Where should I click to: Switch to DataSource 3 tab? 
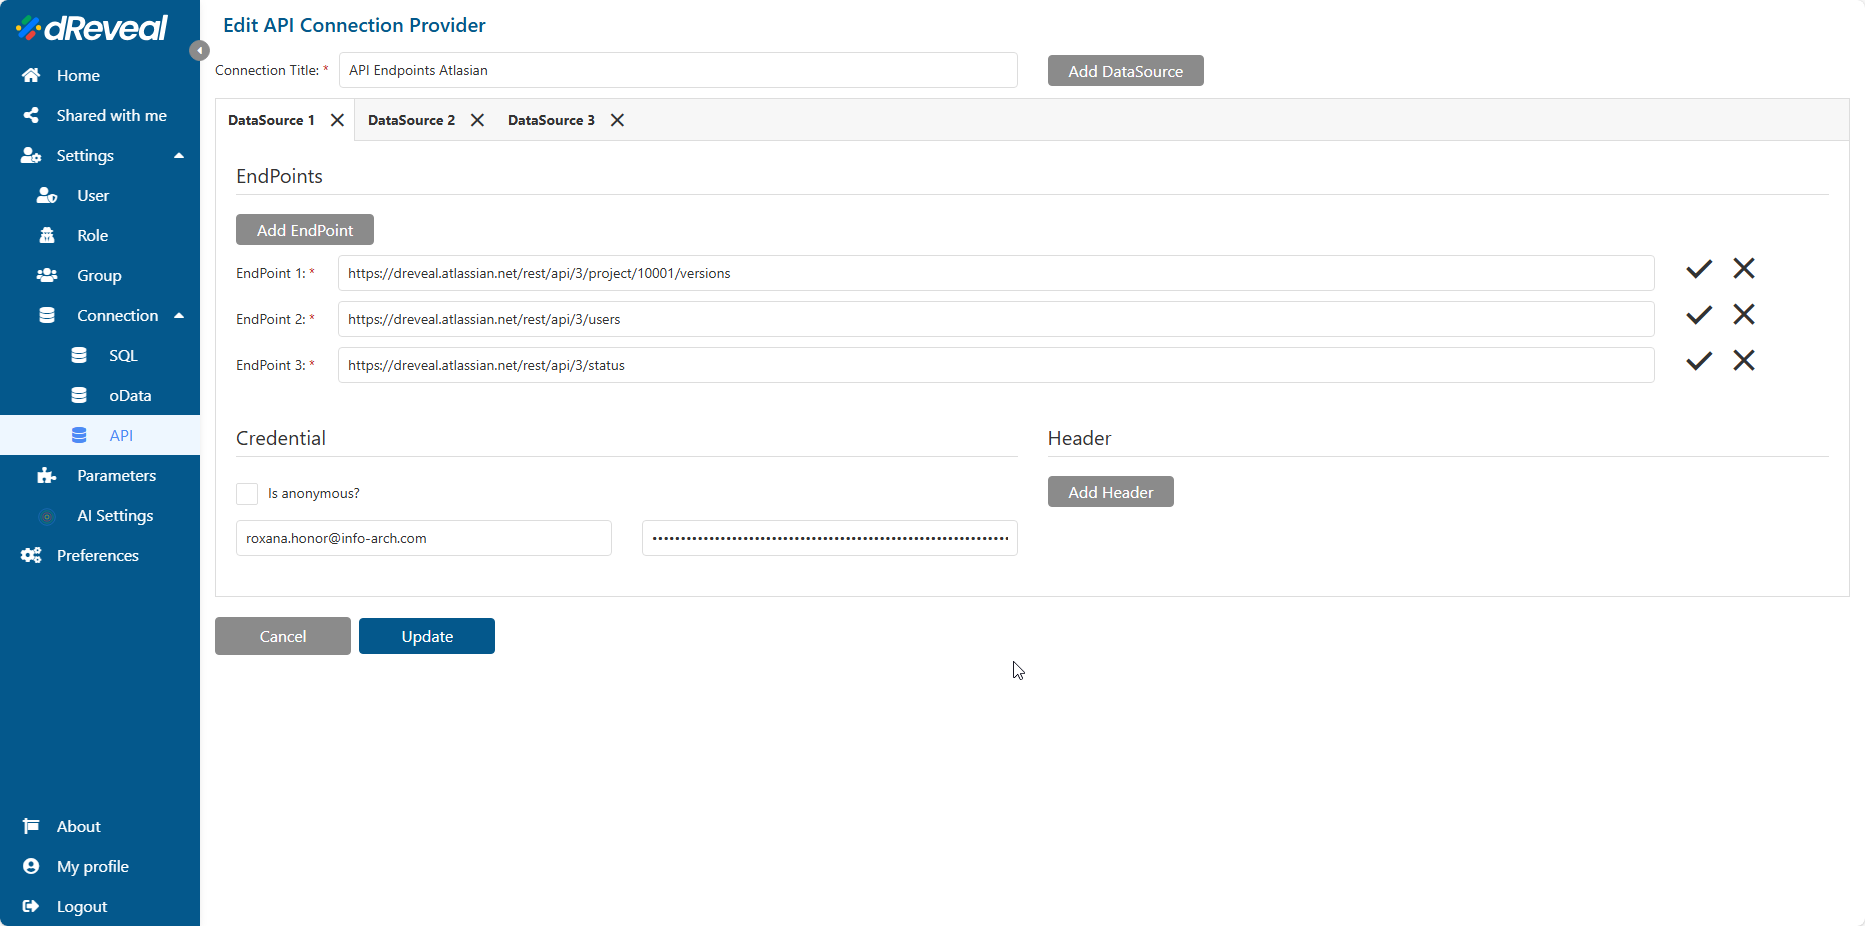(x=551, y=120)
